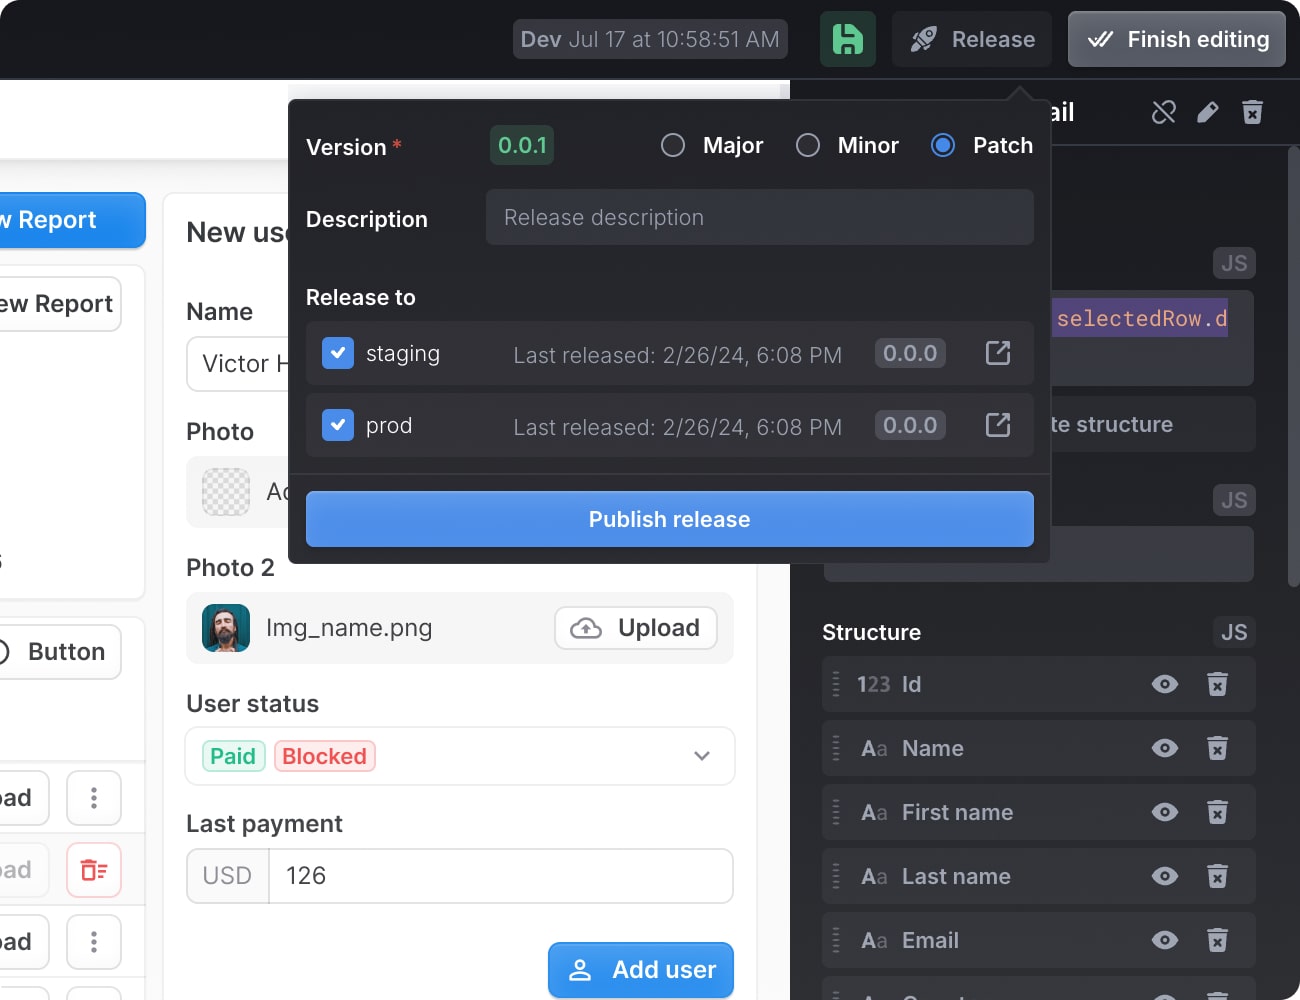Click the upload cloud icon for Photo 2
This screenshot has width=1300, height=1000.
585,628
